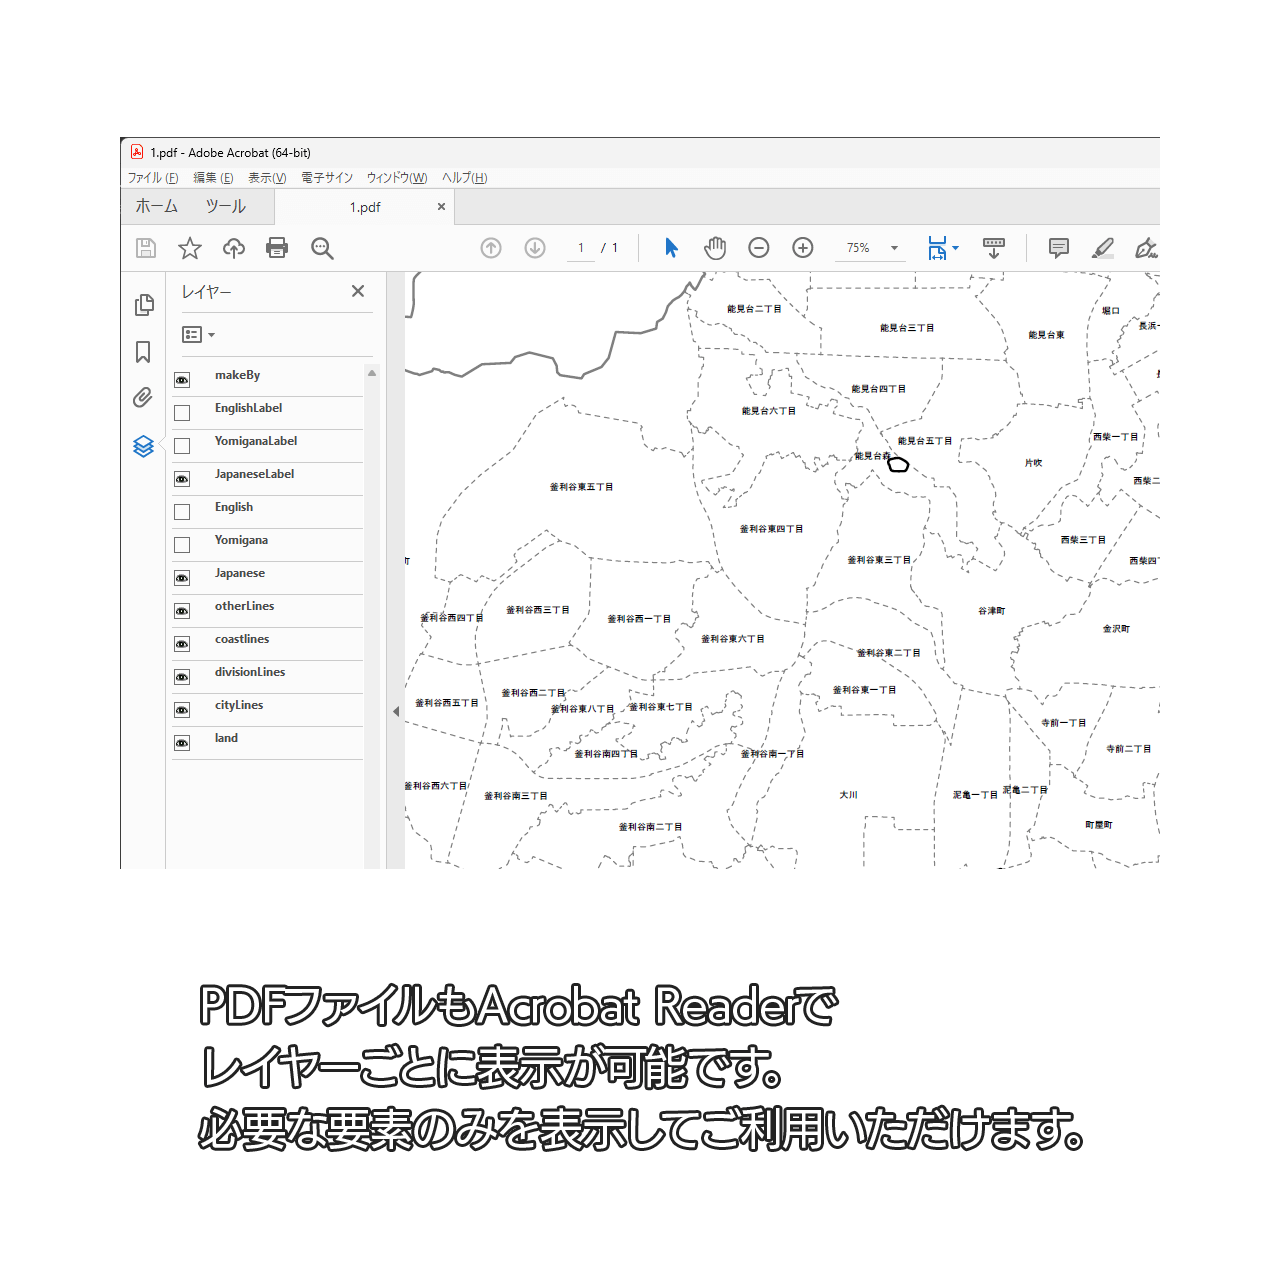Open the ヘルプ menu
Image resolution: width=1280 pixels, height=1280 pixels.
point(465,178)
